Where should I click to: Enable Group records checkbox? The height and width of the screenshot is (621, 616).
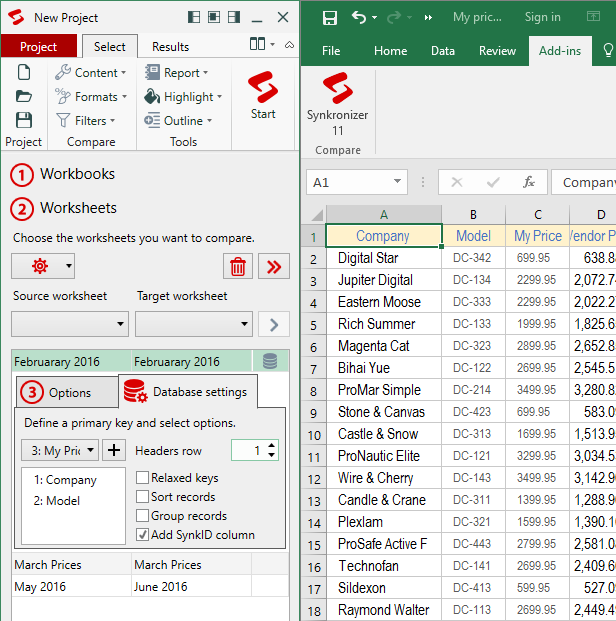(x=142, y=516)
